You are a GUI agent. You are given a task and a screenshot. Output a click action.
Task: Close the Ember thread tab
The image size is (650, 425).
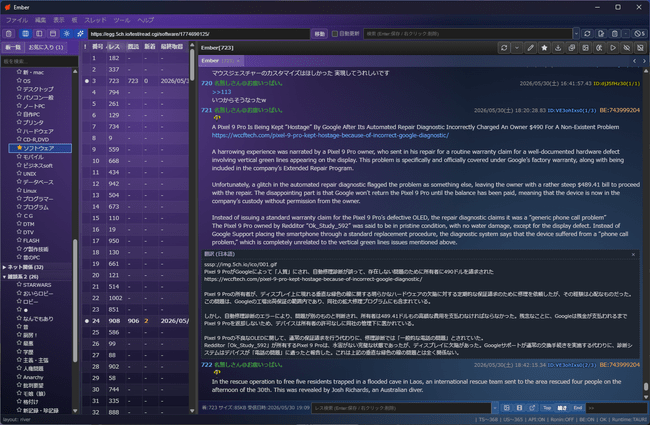(x=238, y=61)
